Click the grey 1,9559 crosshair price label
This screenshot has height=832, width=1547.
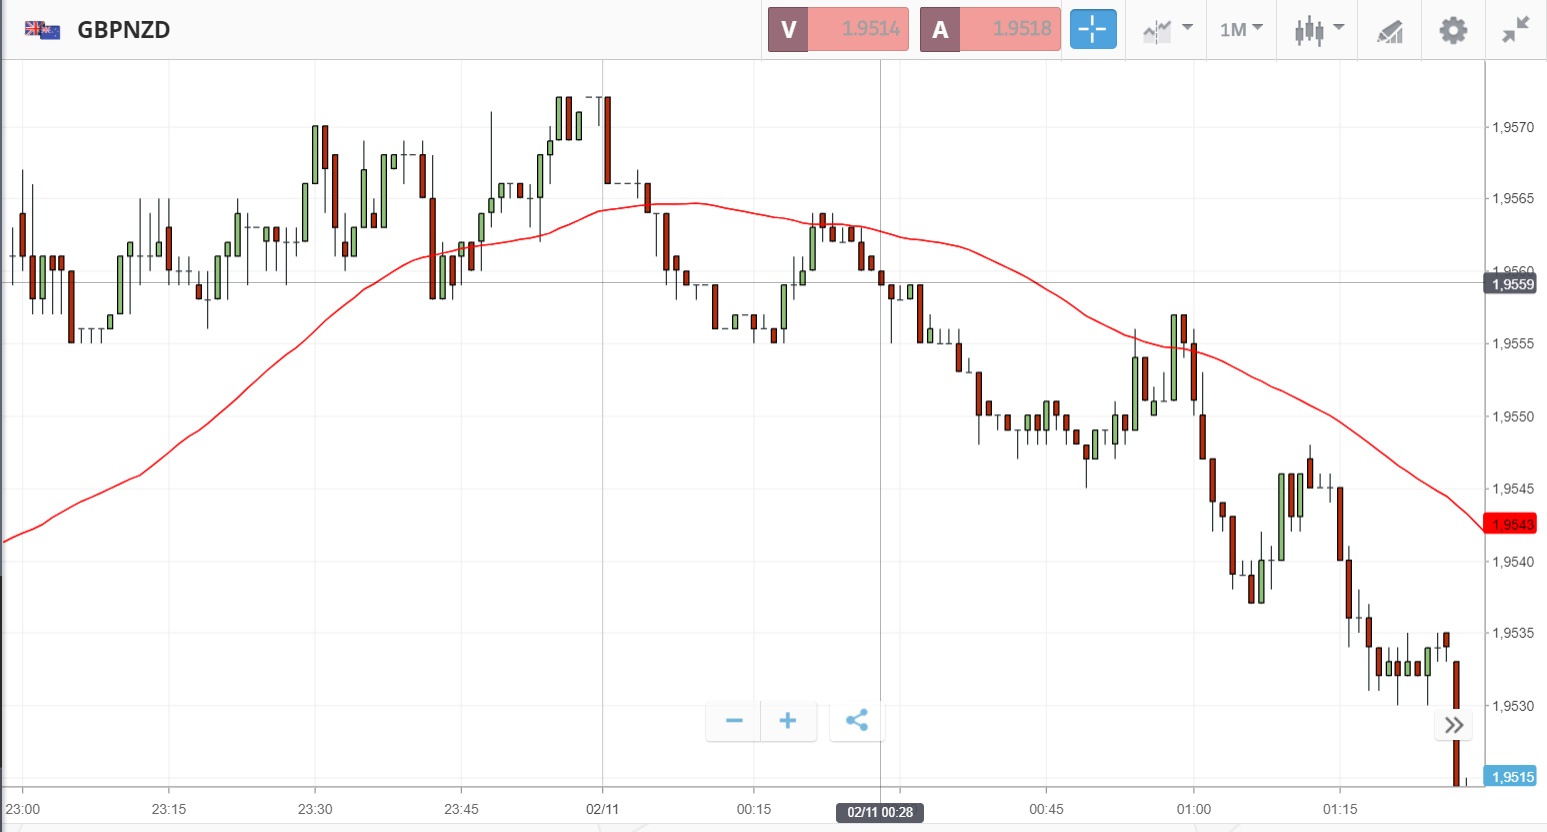pyautogui.click(x=1511, y=284)
